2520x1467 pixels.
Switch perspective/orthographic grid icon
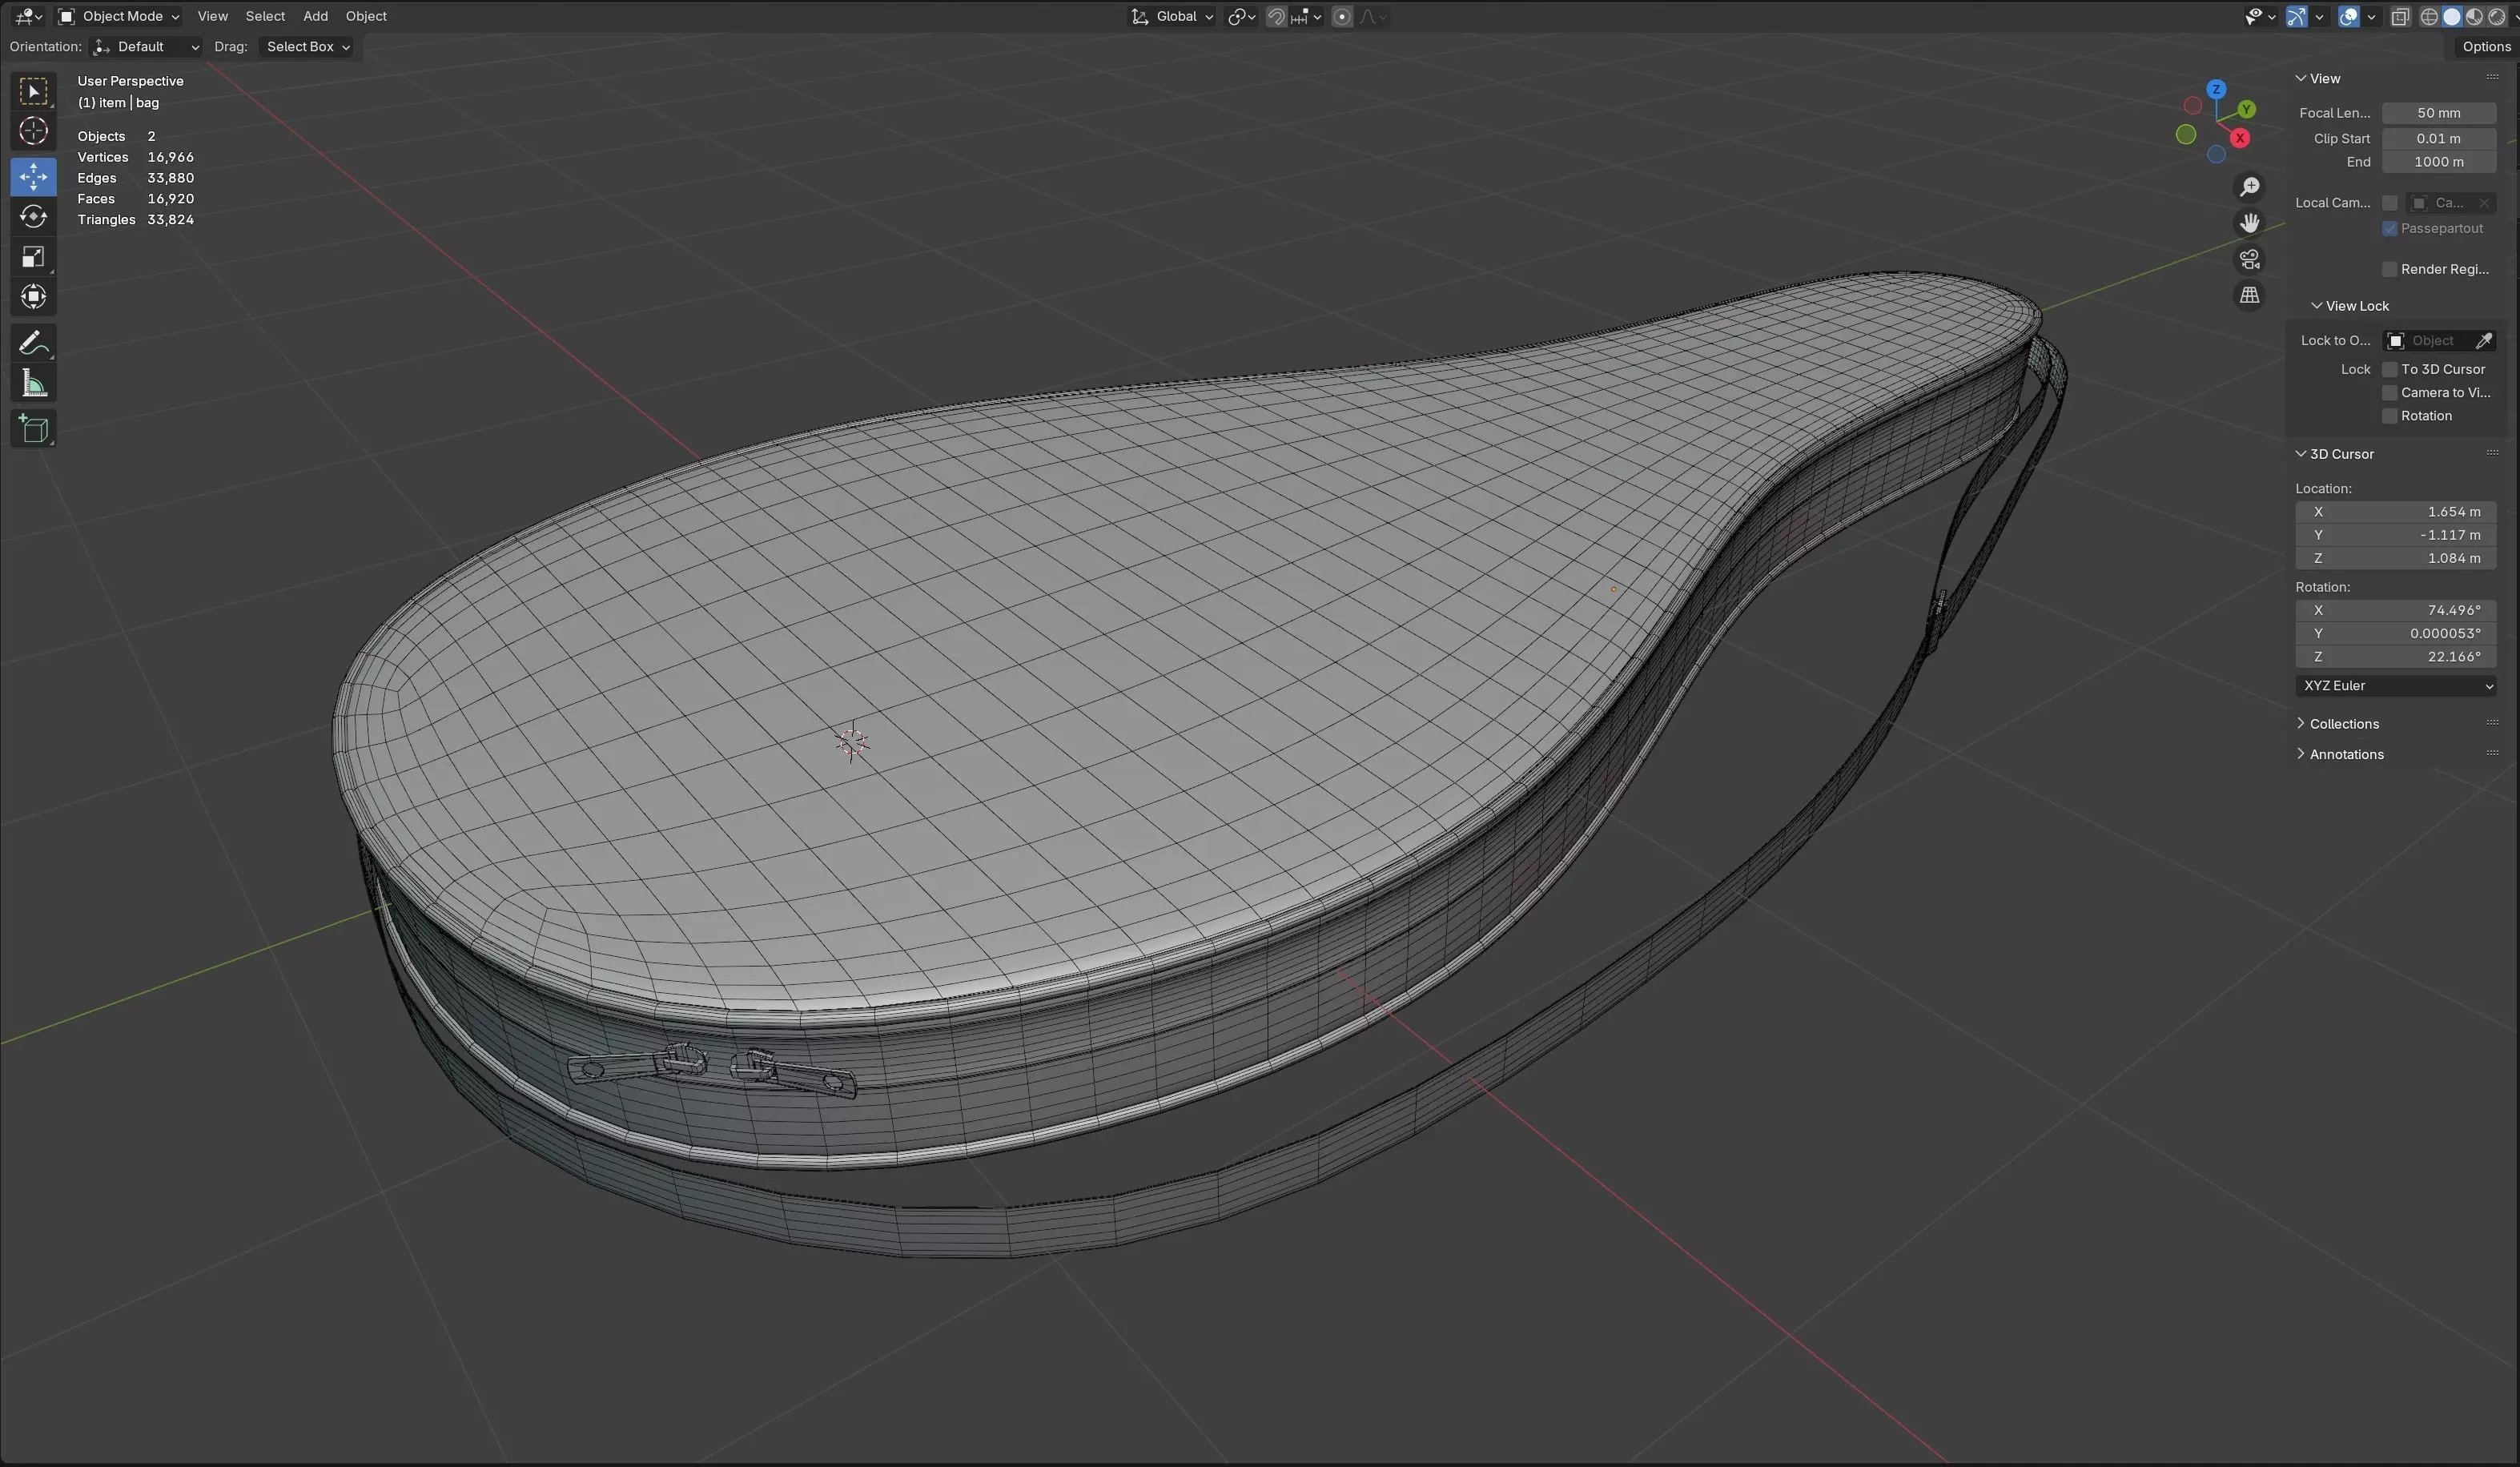point(2249,295)
